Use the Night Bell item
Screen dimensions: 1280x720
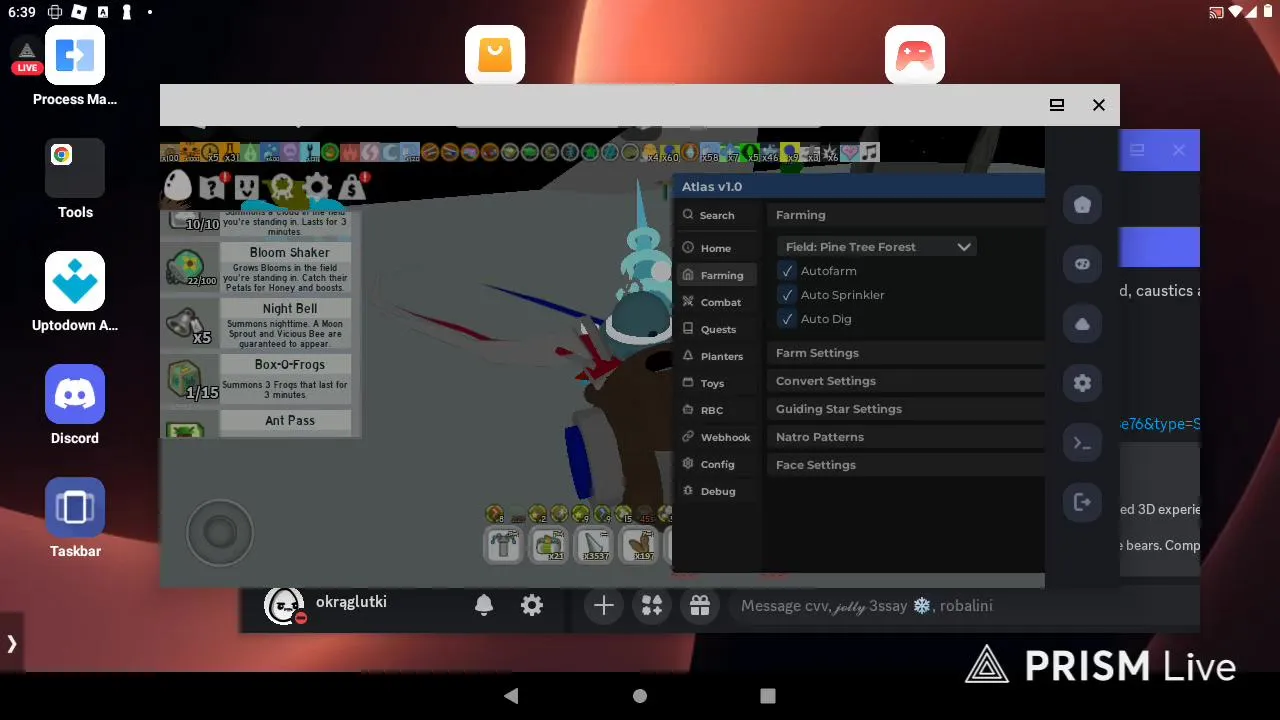point(257,323)
